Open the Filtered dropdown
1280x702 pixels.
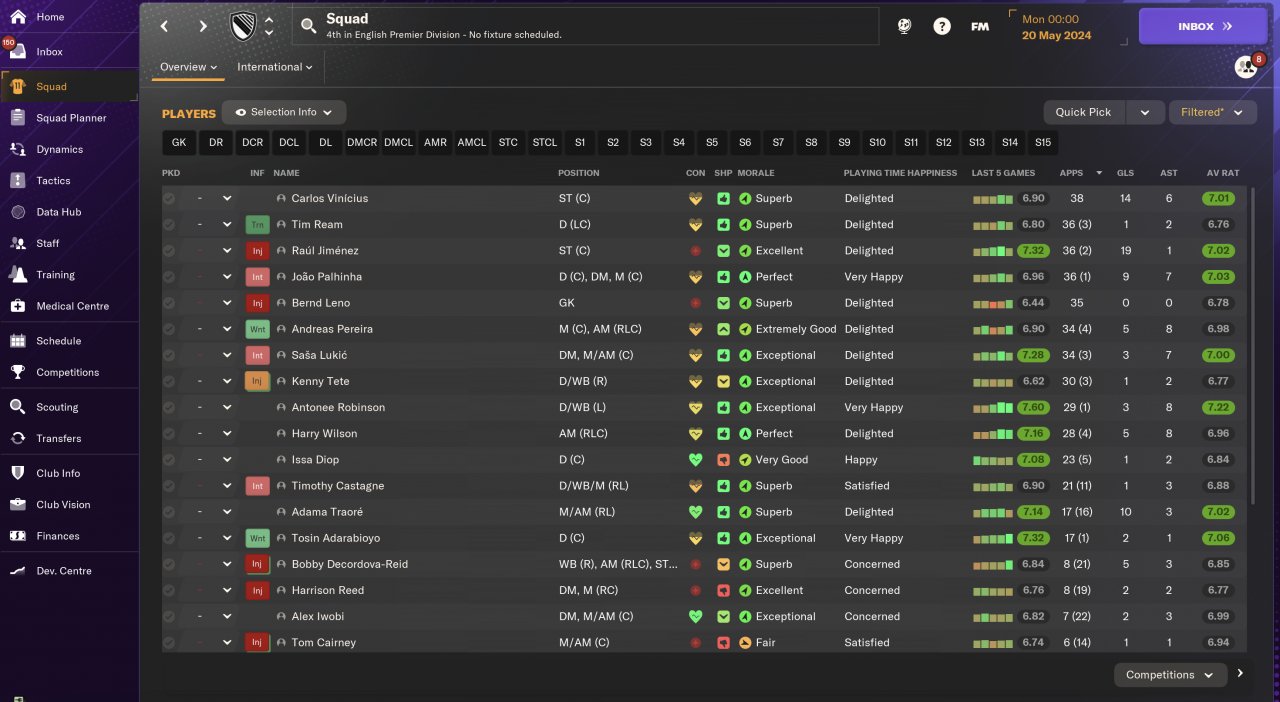tap(1212, 112)
